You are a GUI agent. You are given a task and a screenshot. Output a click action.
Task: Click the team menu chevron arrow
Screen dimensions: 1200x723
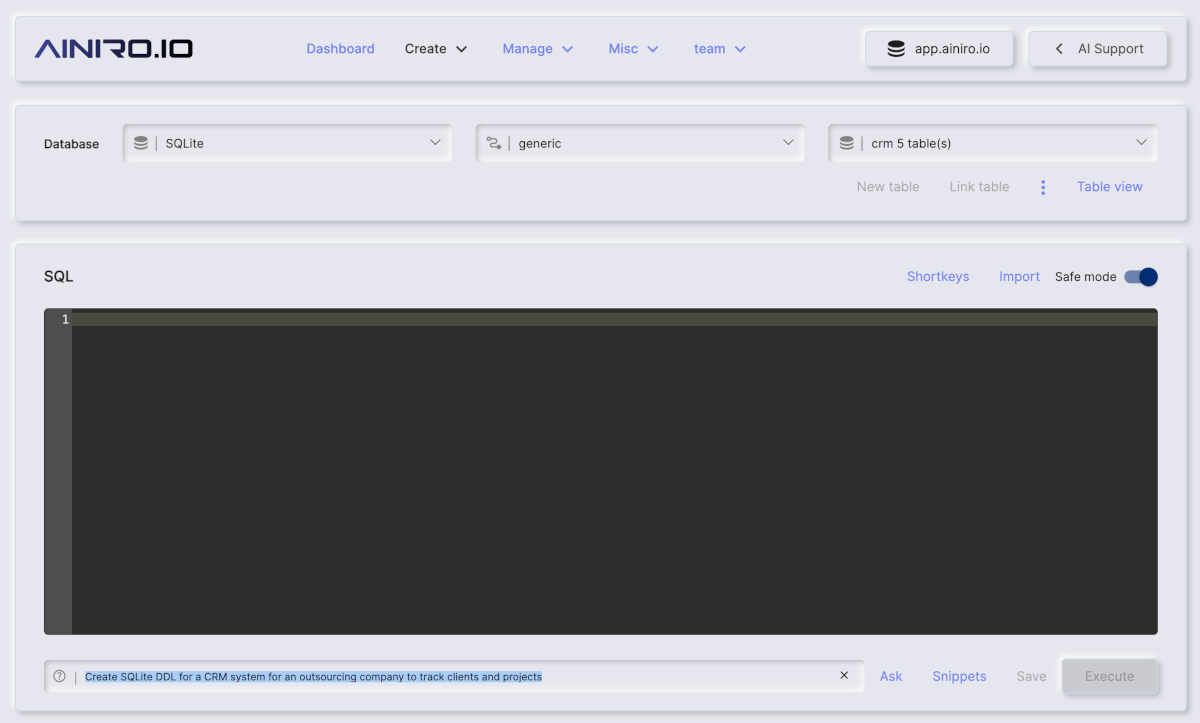tap(740, 49)
